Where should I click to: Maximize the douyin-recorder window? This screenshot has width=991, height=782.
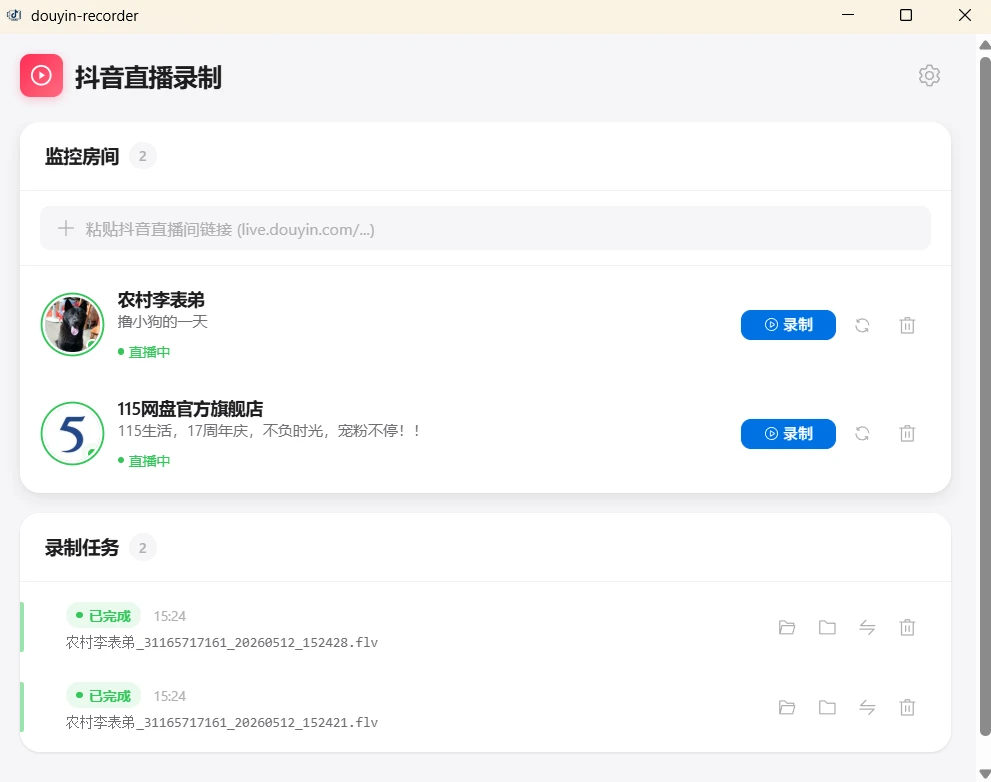coord(906,15)
